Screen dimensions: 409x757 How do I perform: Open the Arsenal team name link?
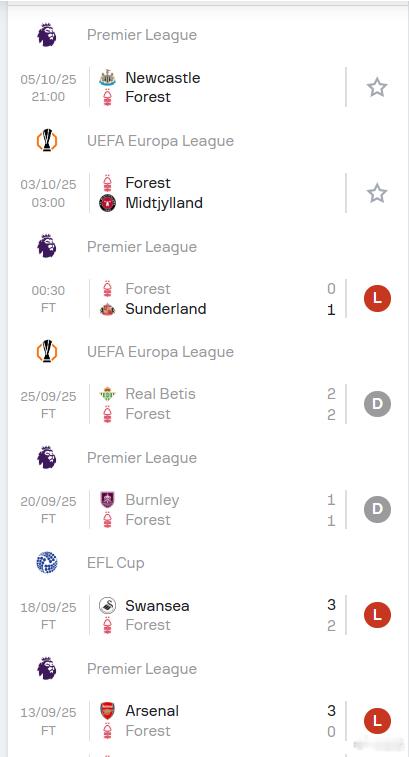pos(152,711)
